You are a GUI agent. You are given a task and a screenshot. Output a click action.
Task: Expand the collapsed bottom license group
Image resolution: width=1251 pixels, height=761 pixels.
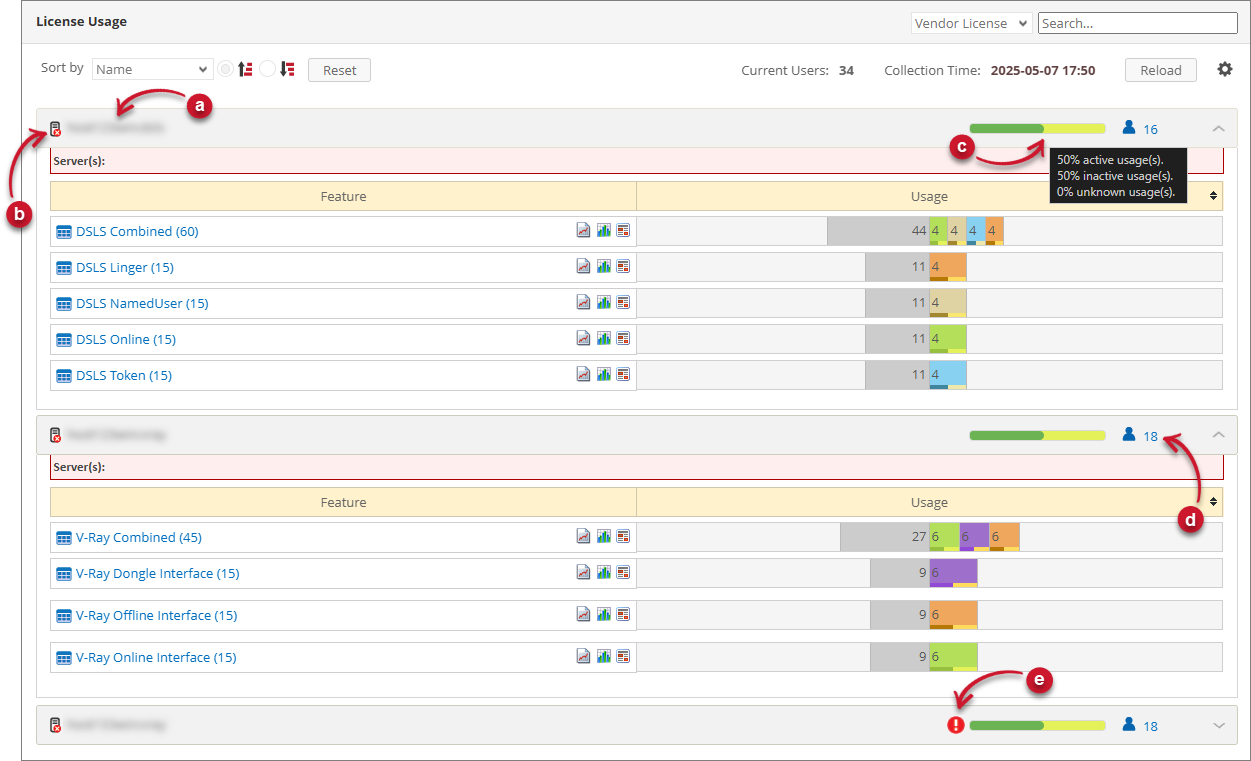coord(1218,726)
